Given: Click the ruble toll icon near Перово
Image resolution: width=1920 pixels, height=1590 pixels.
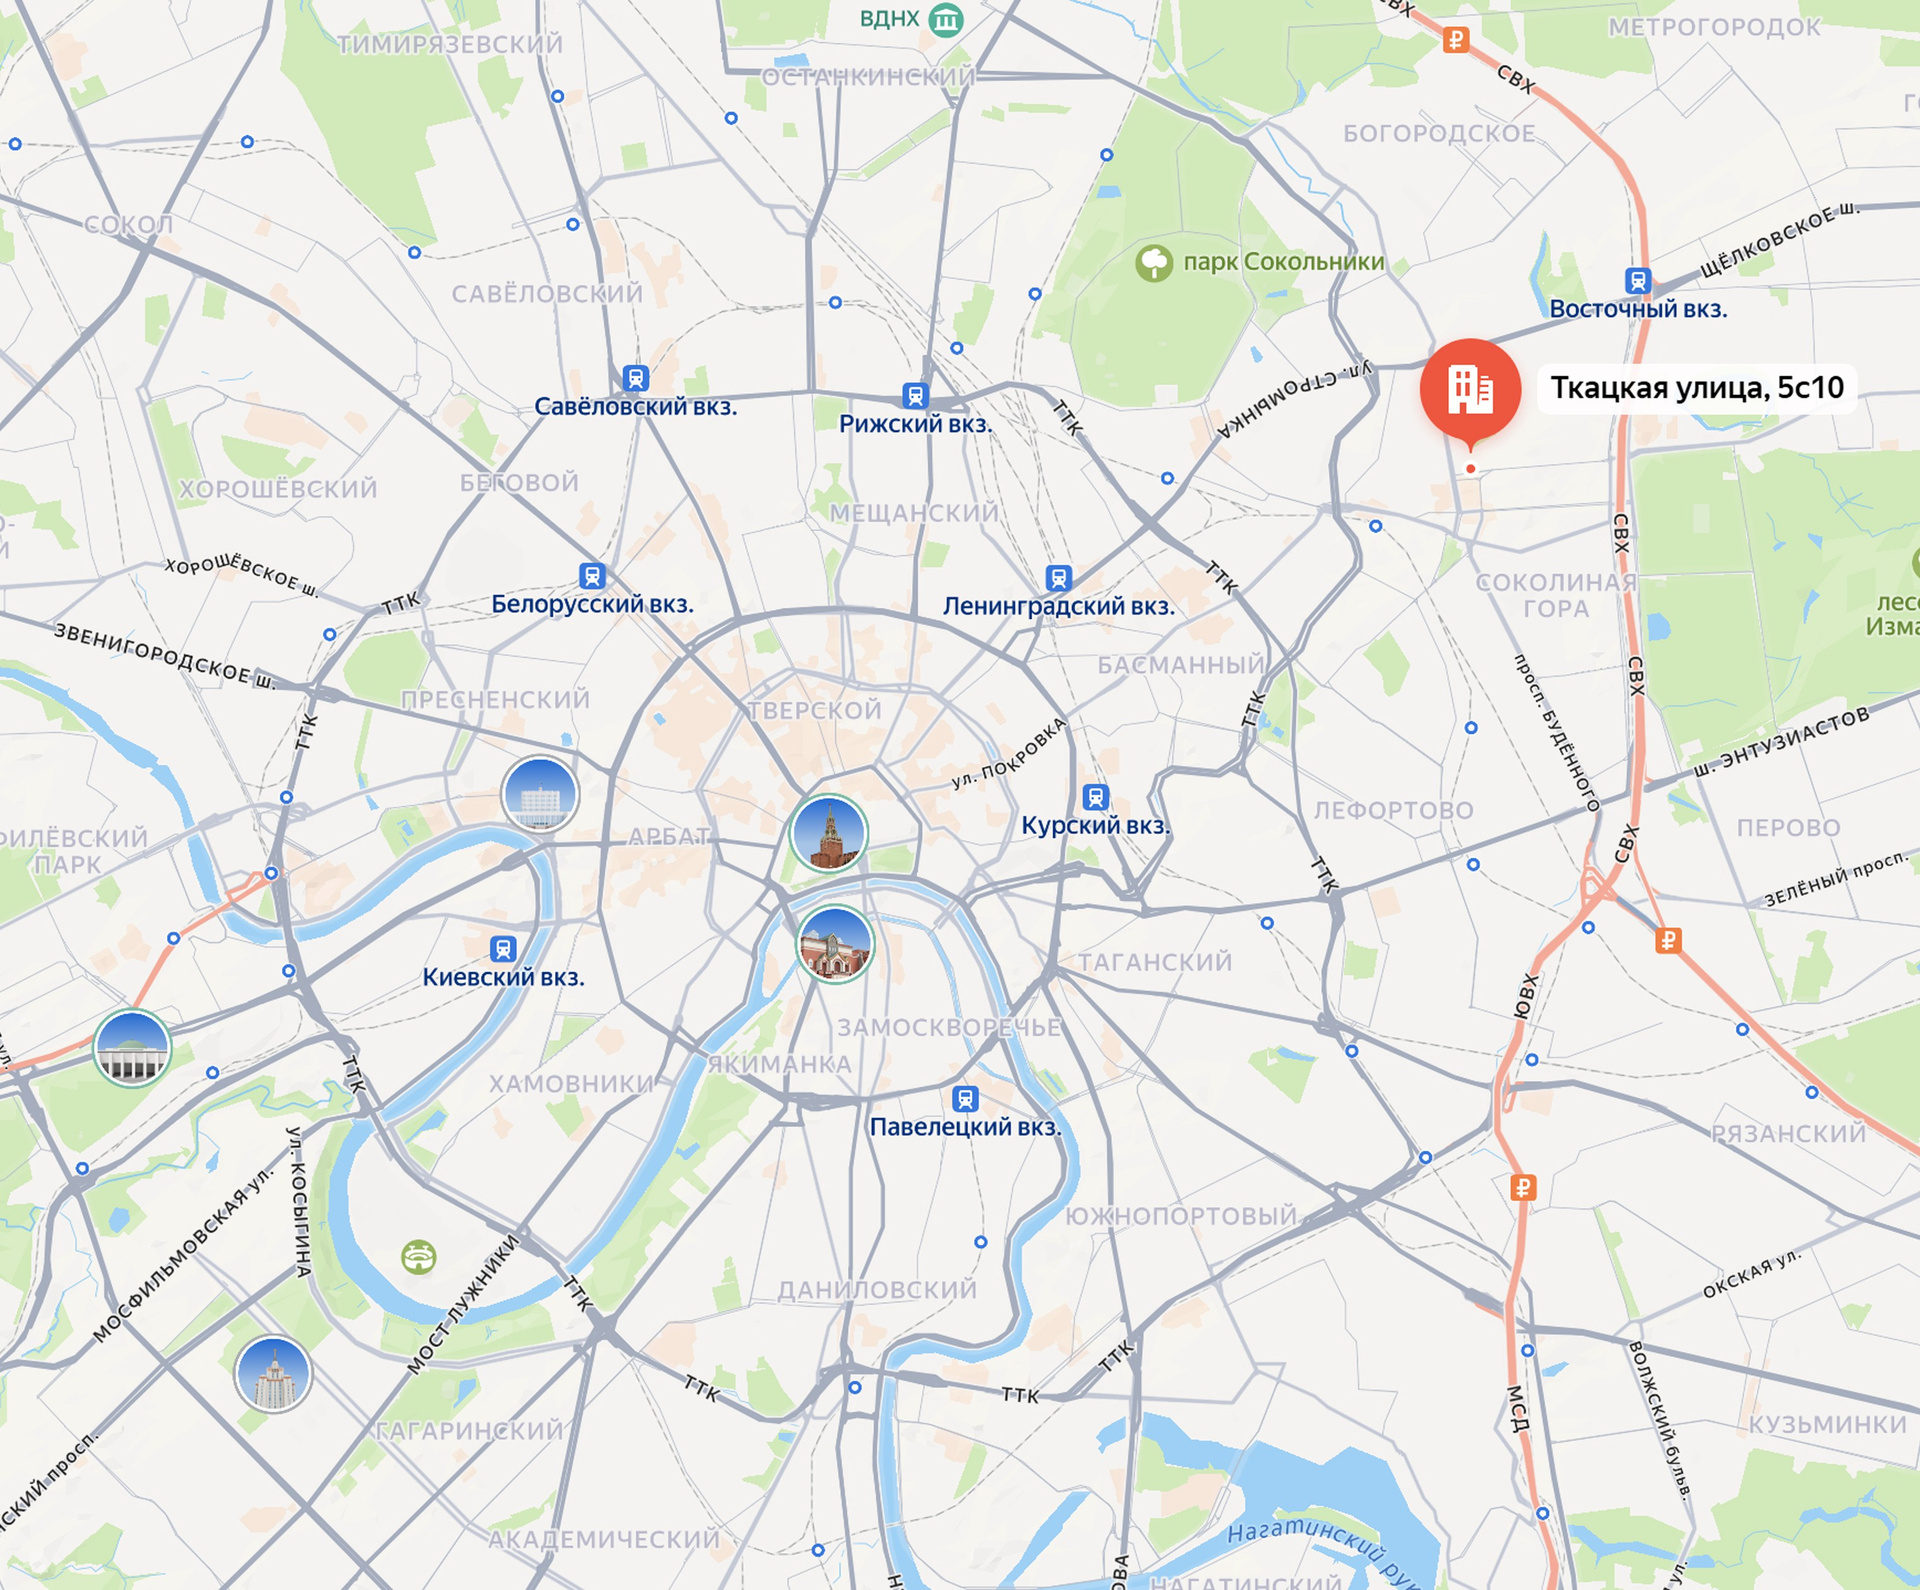Looking at the screenshot, I should pyautogui.click(x=1668, y=940).
